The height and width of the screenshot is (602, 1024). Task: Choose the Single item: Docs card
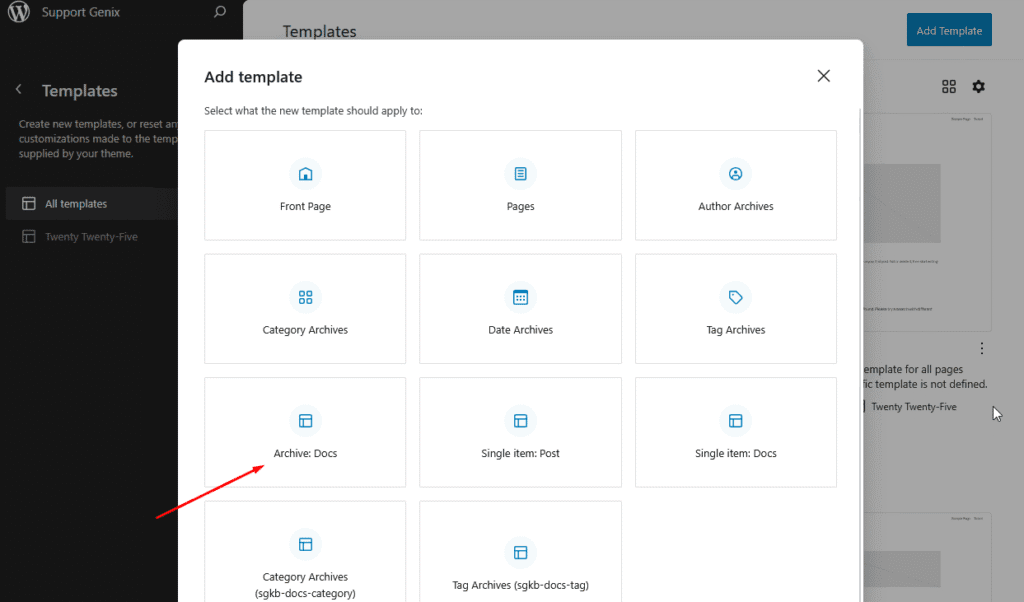(x=735, y=432)
